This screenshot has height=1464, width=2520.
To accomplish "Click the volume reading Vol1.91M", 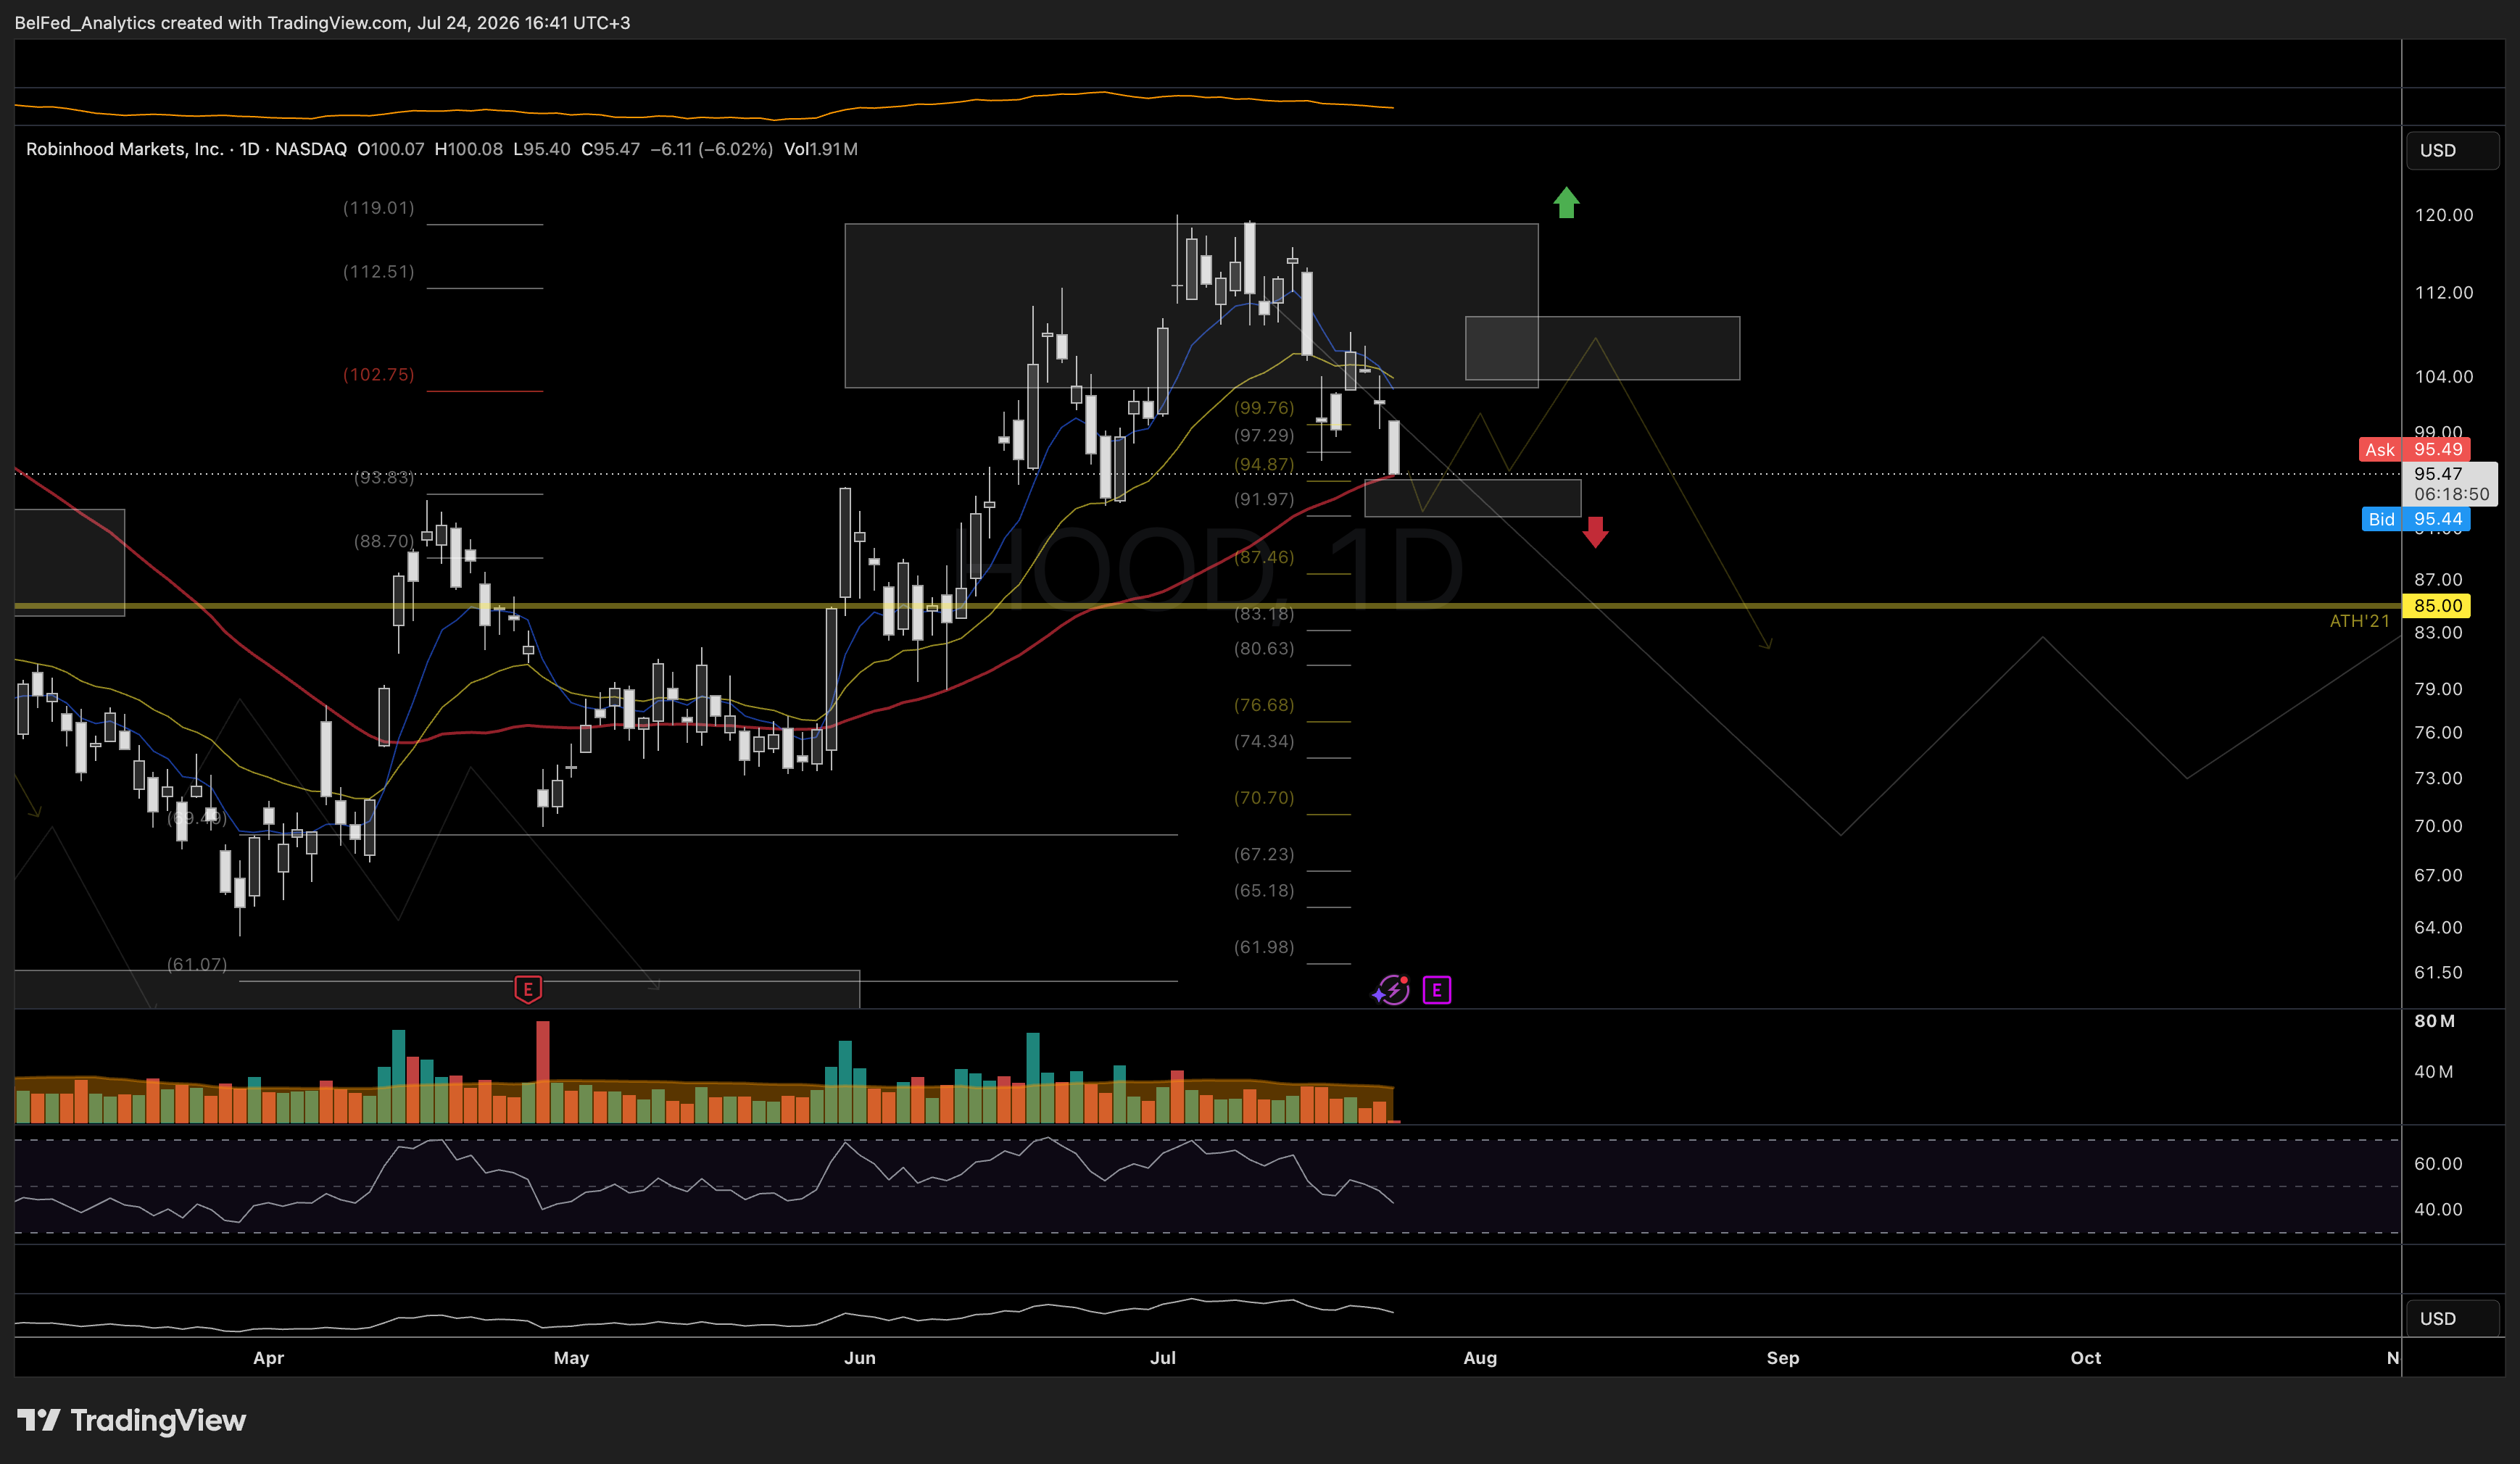I will [x=821, y=149].
